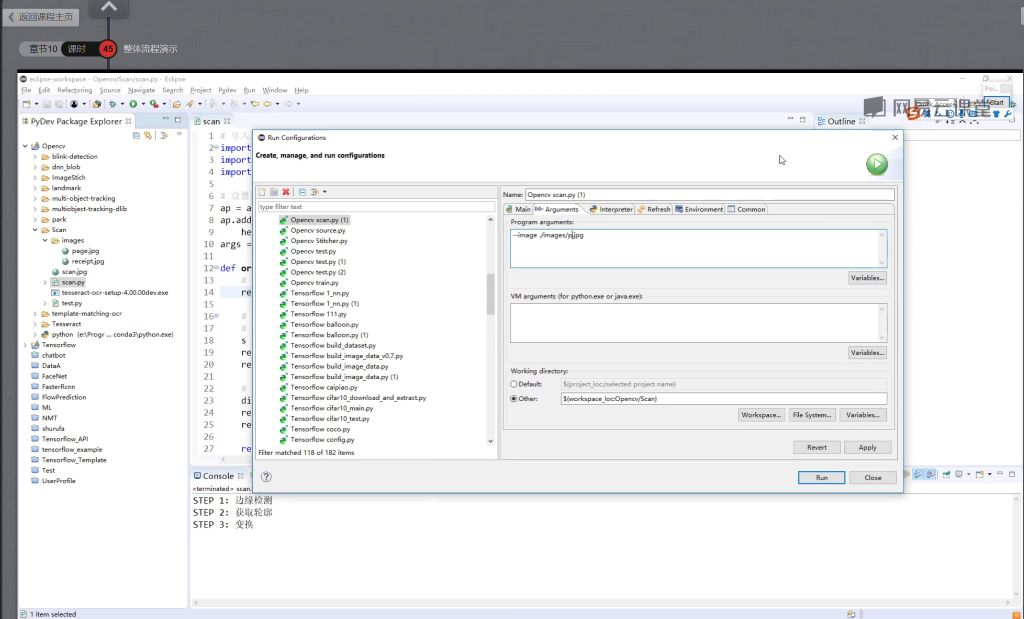Click the Outline view icon
1024x619 pixels.
[822, 121]
